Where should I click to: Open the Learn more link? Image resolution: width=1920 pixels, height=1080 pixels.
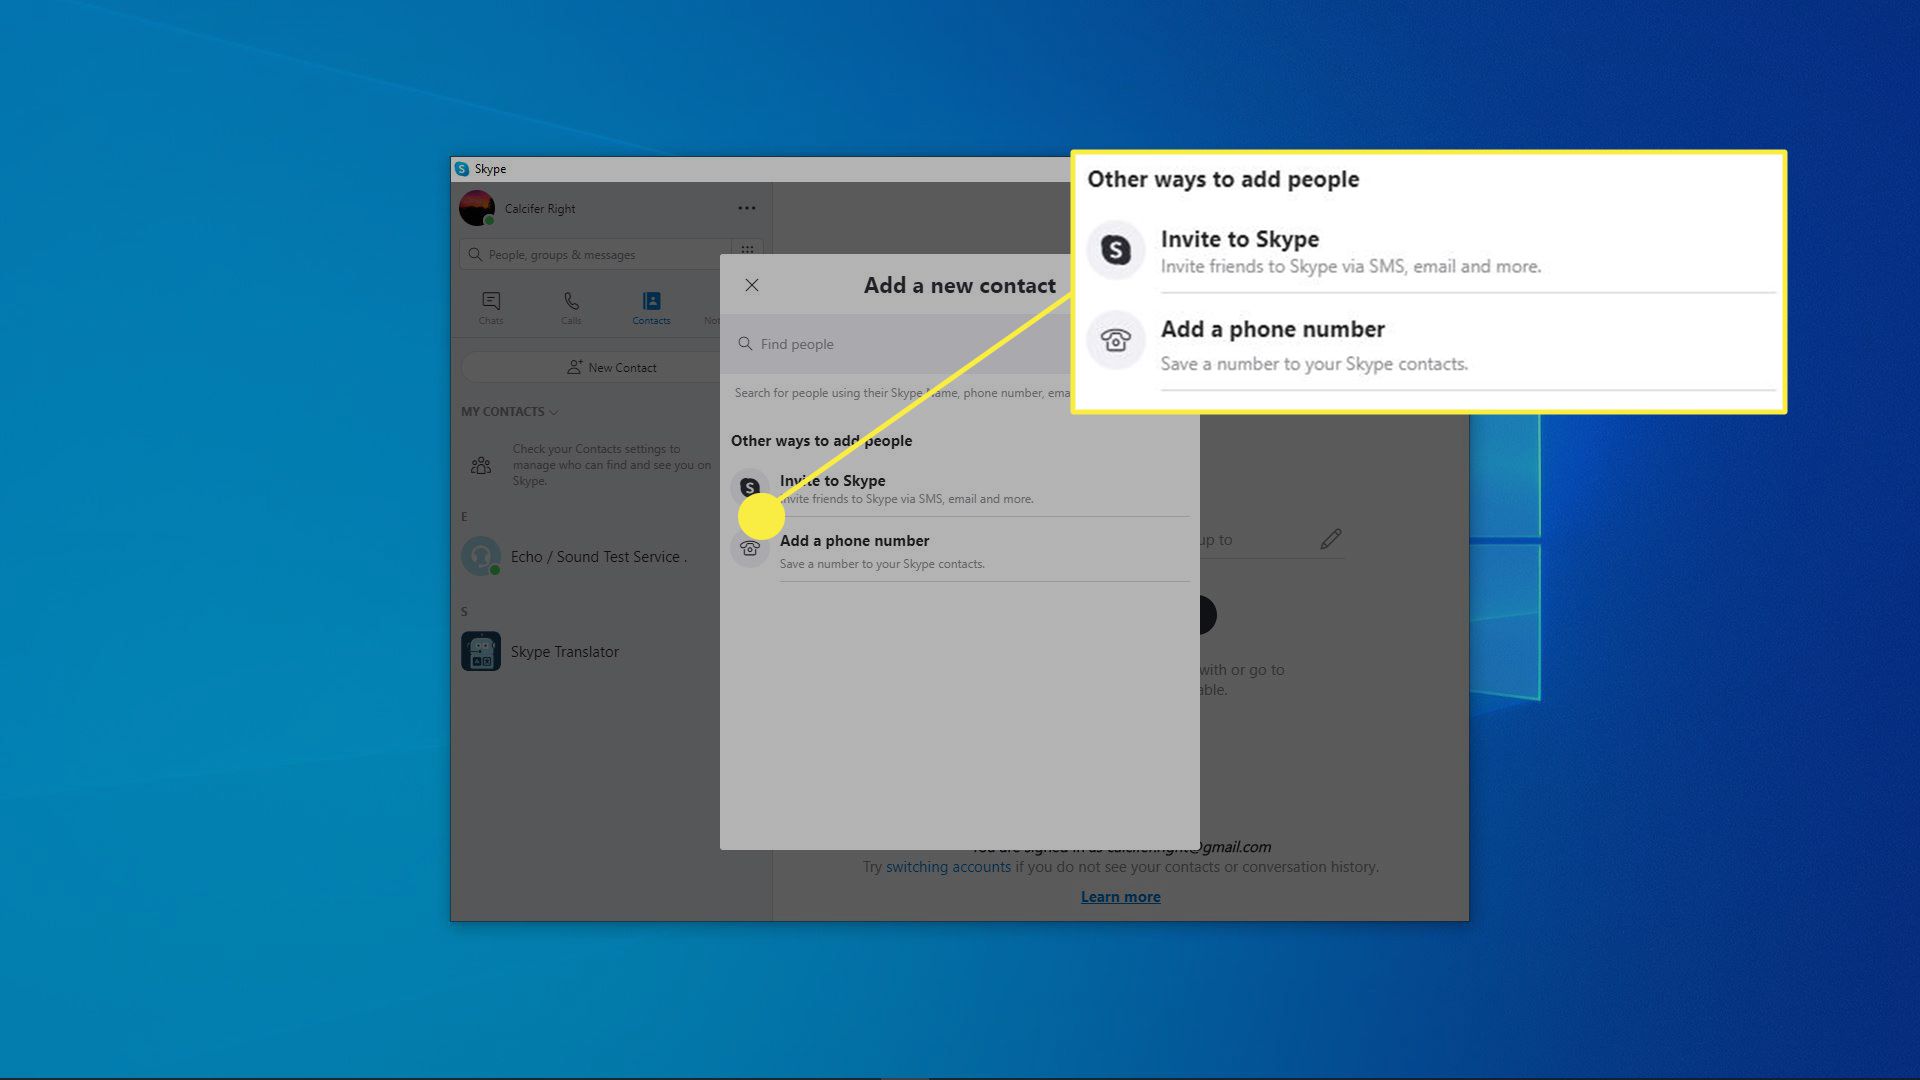click(1120, 897)
